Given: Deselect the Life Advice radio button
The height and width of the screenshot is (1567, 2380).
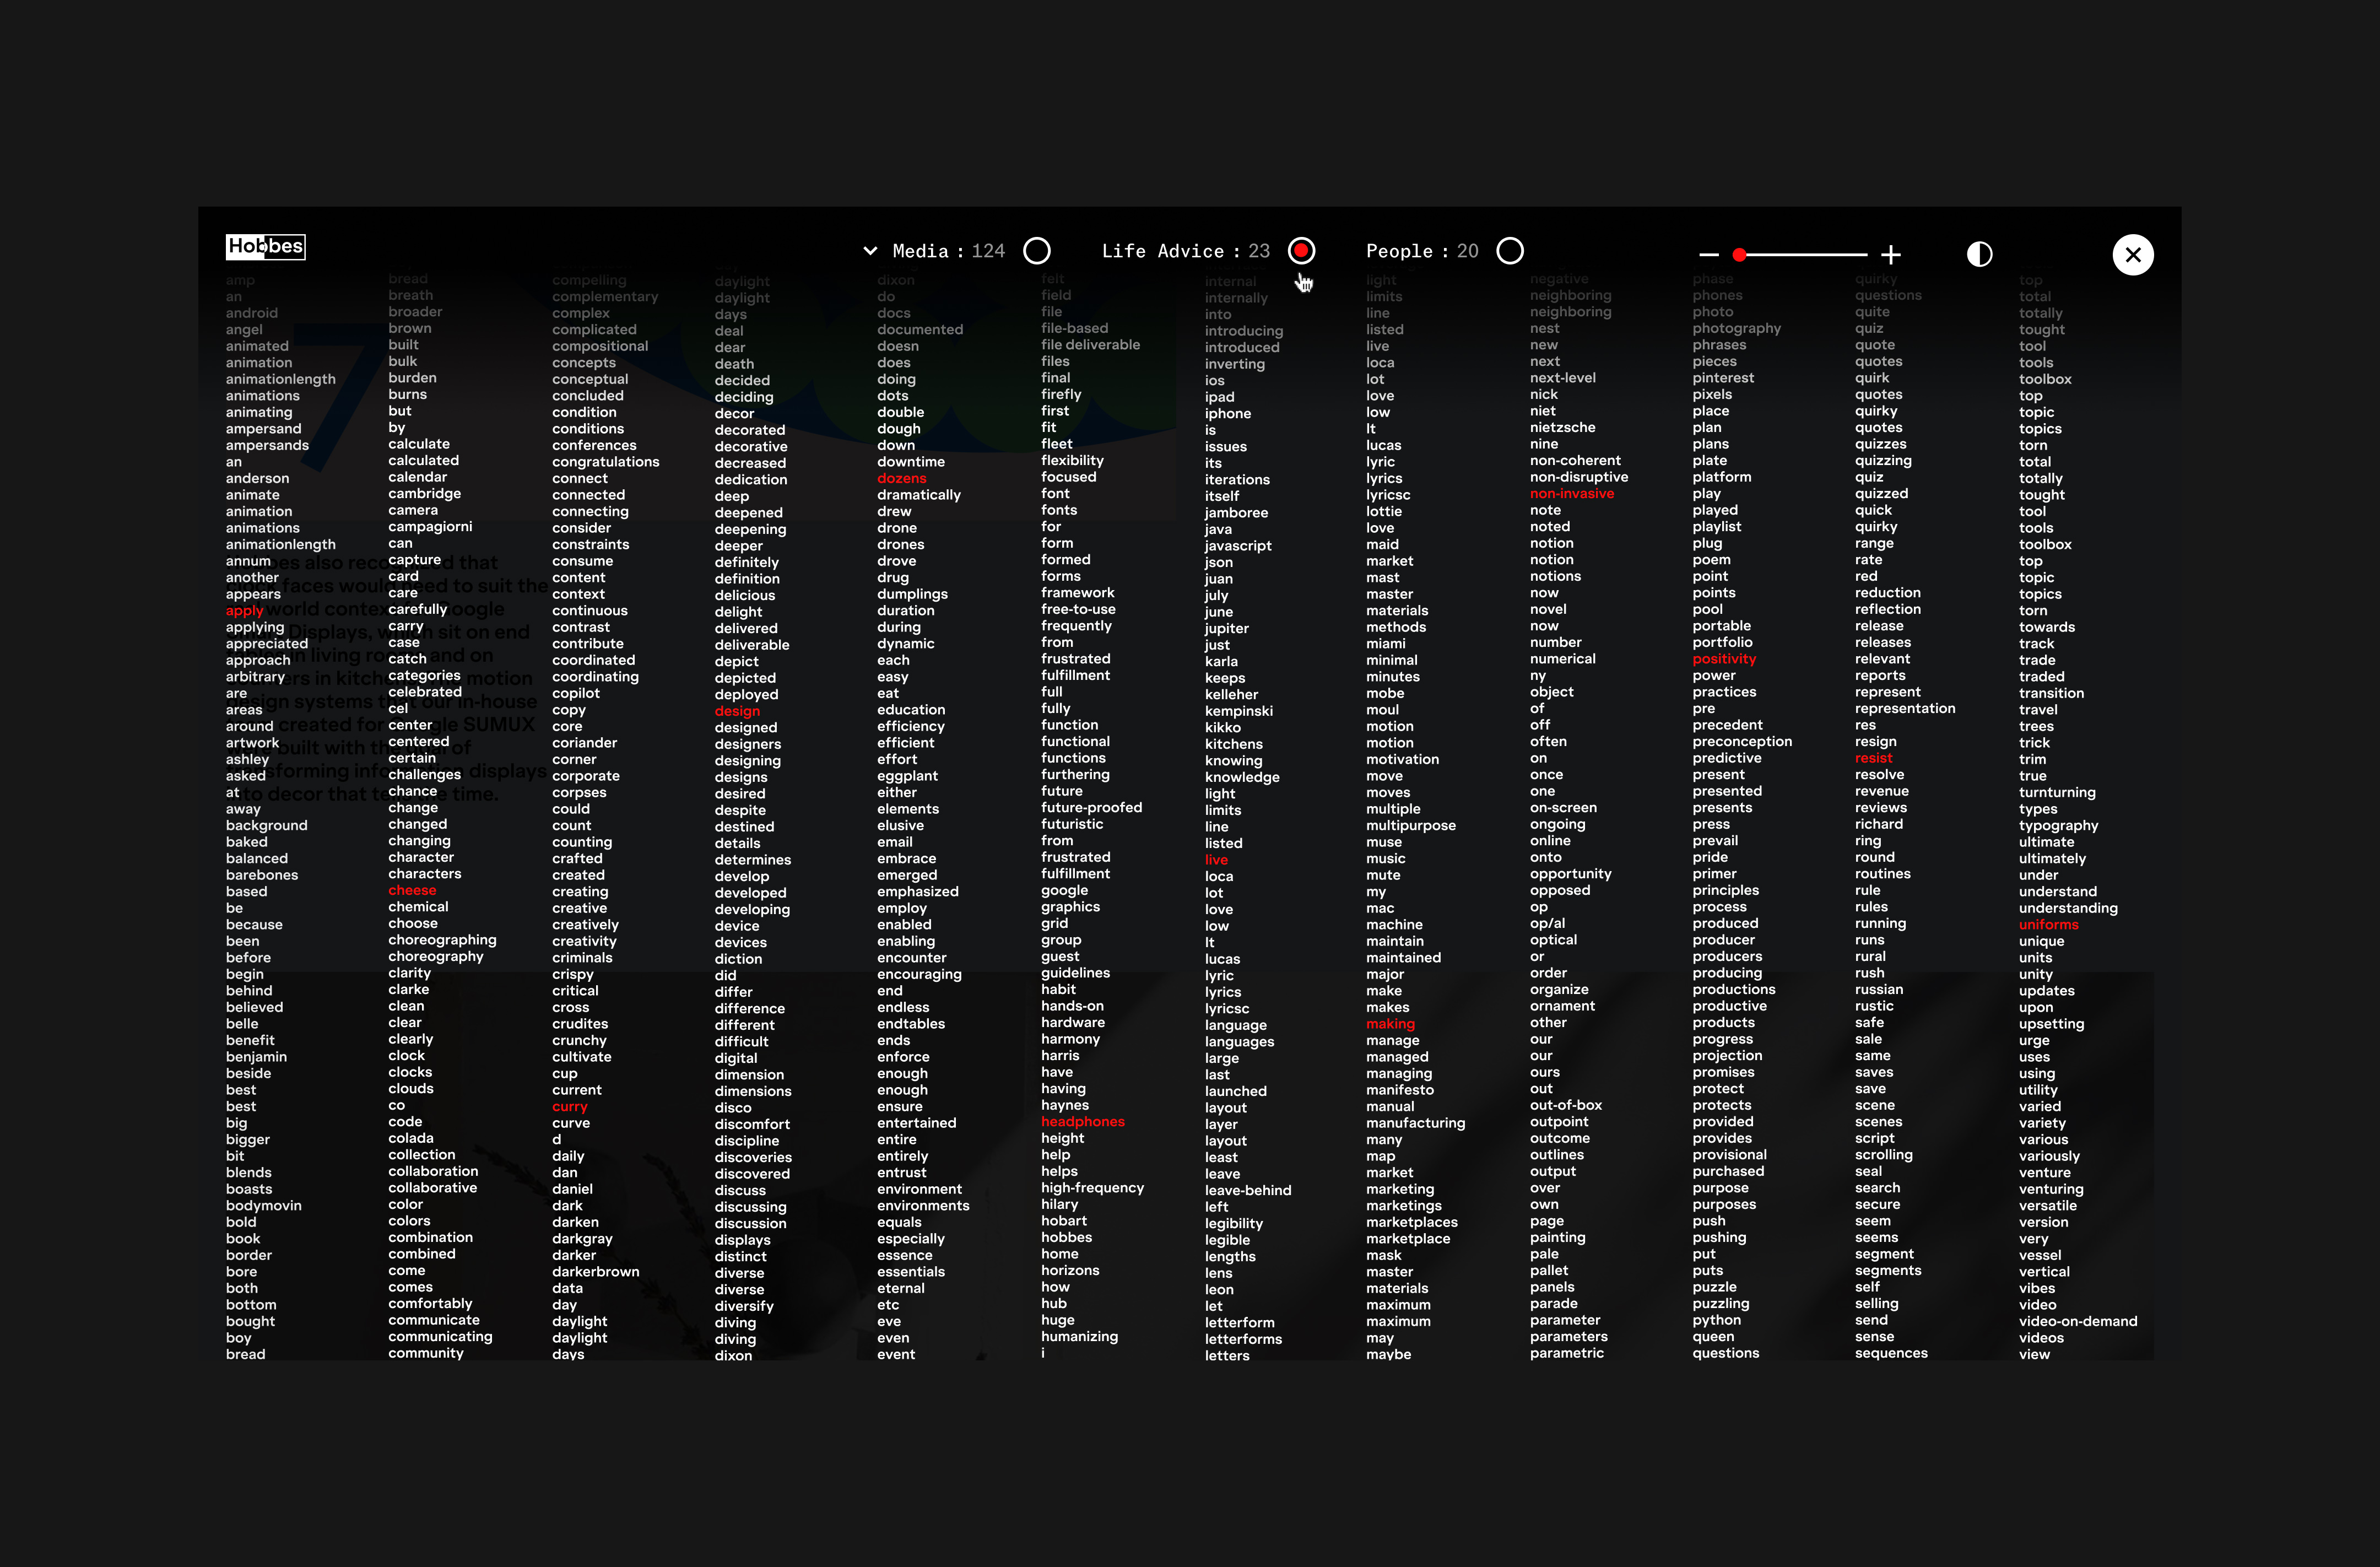Looking at the screenshot, I should tap(1301, 251).
